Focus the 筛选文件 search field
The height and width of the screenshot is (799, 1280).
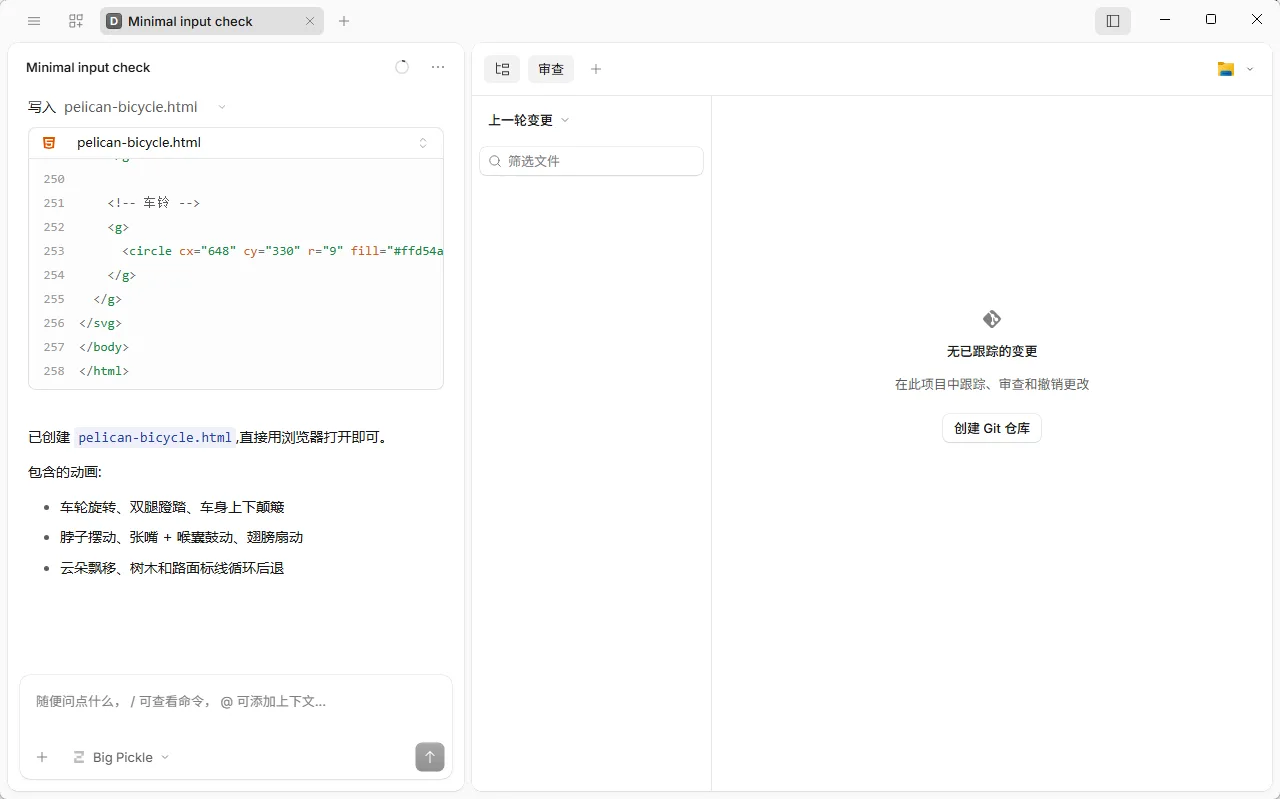pos(591,161)
